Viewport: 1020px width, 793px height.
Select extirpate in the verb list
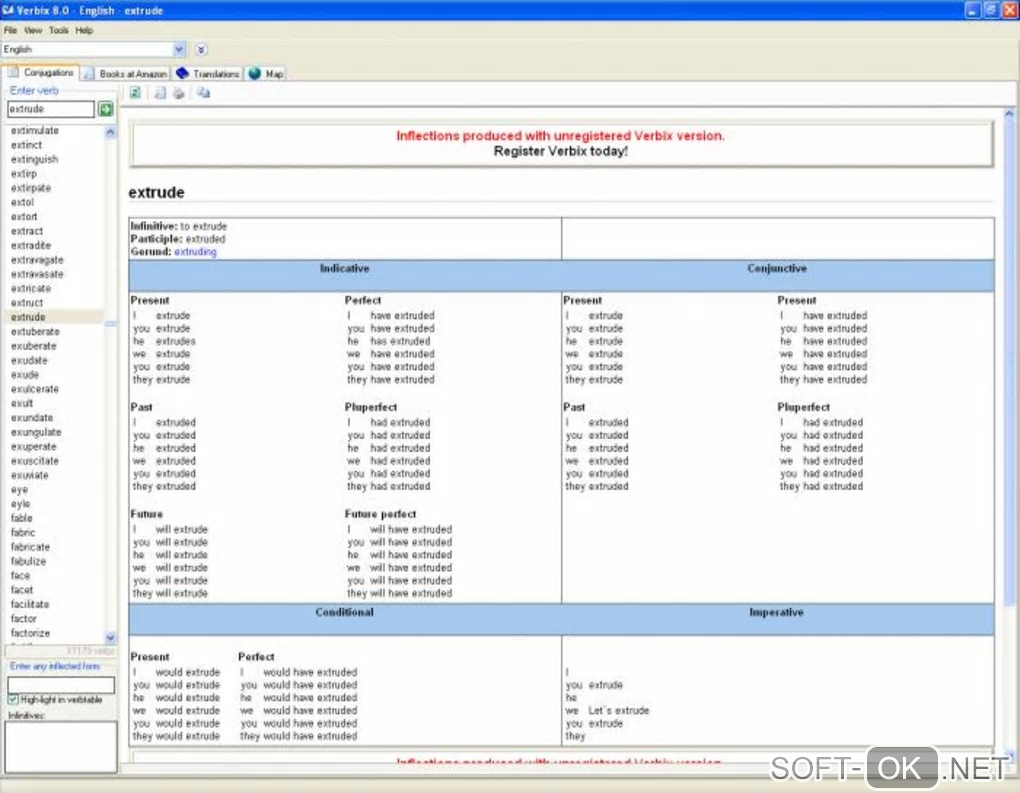[x=31, y=188]
